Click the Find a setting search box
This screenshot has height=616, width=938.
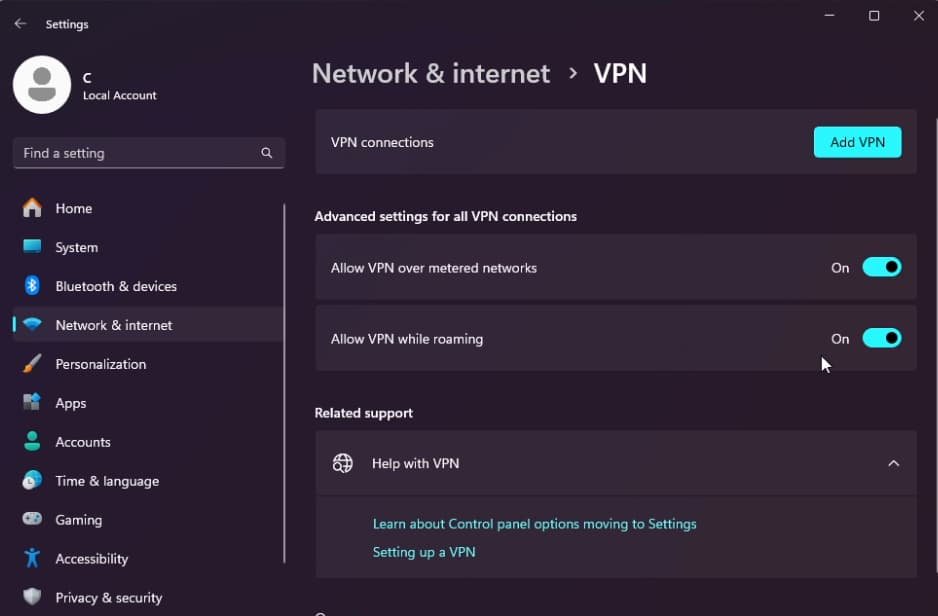point(140,153)
